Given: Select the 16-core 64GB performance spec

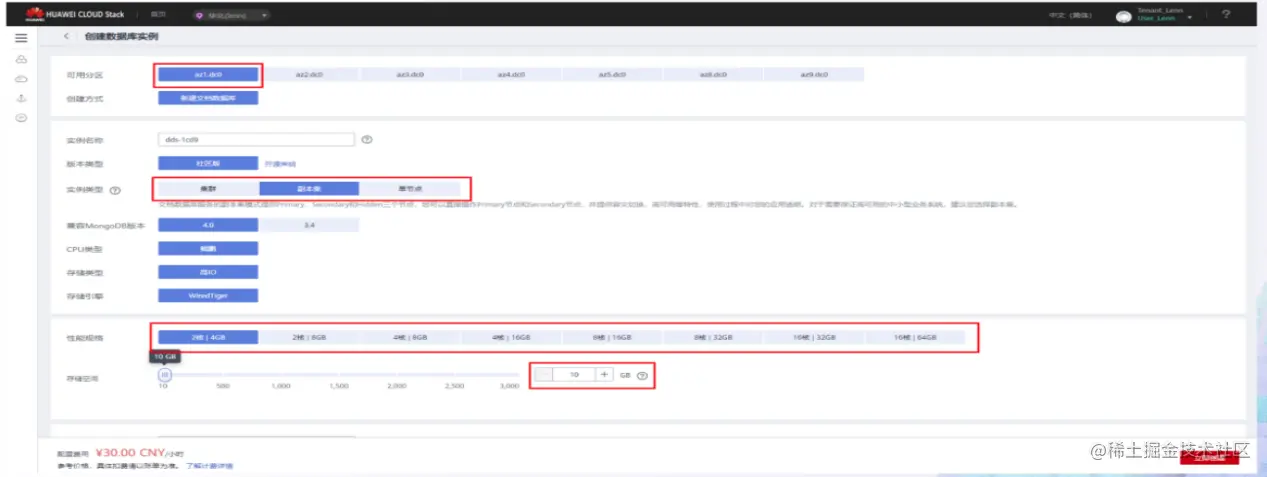Looking at the screenshot, I should [x=915, y=338].
